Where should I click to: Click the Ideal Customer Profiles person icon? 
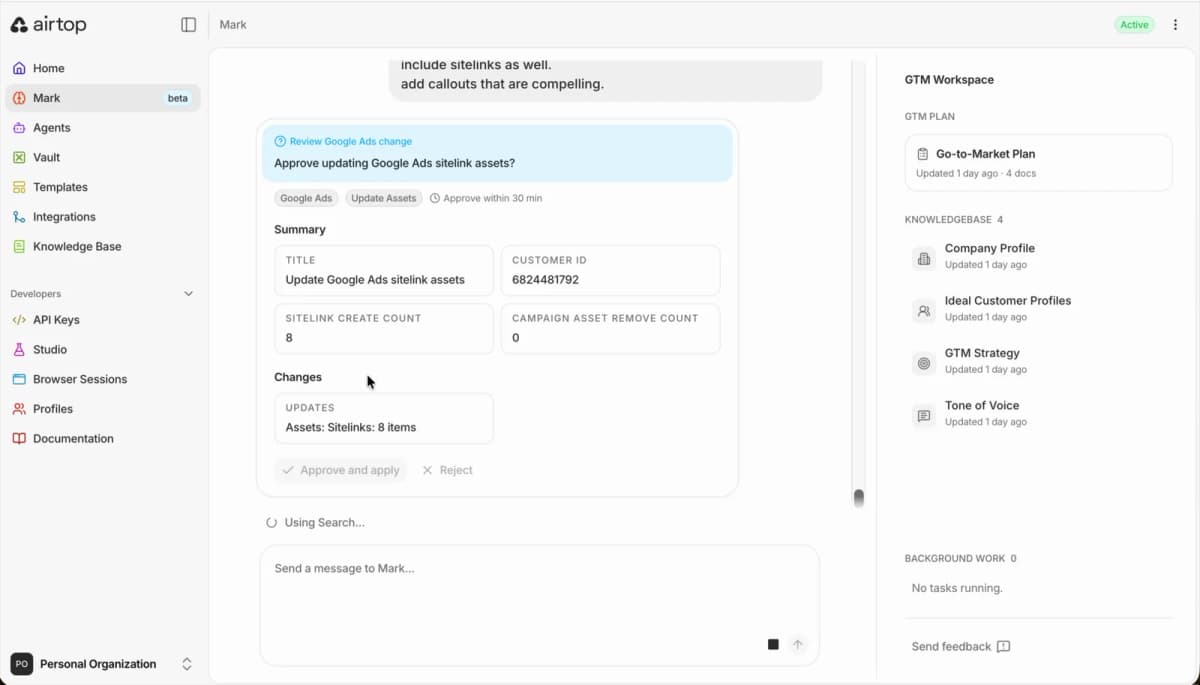tap(924, 311)
